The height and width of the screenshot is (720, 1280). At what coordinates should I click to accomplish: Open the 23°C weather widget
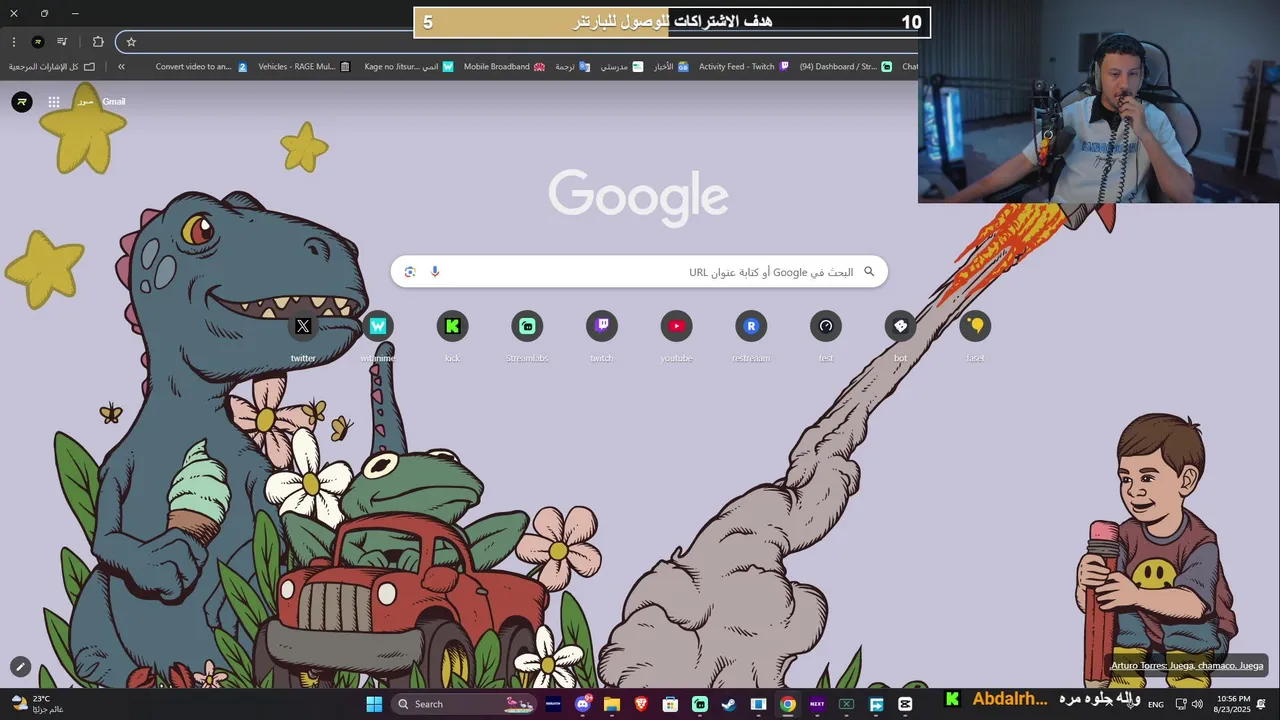coord(37,704)
